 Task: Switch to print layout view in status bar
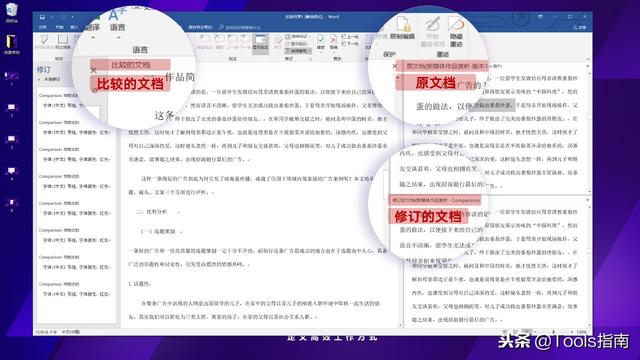[516, 331]
